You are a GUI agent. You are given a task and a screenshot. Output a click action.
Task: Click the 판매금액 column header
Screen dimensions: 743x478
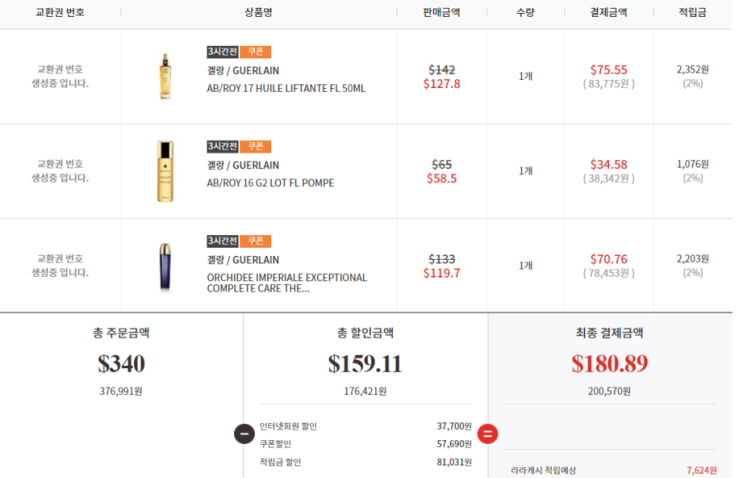[442, 12]
